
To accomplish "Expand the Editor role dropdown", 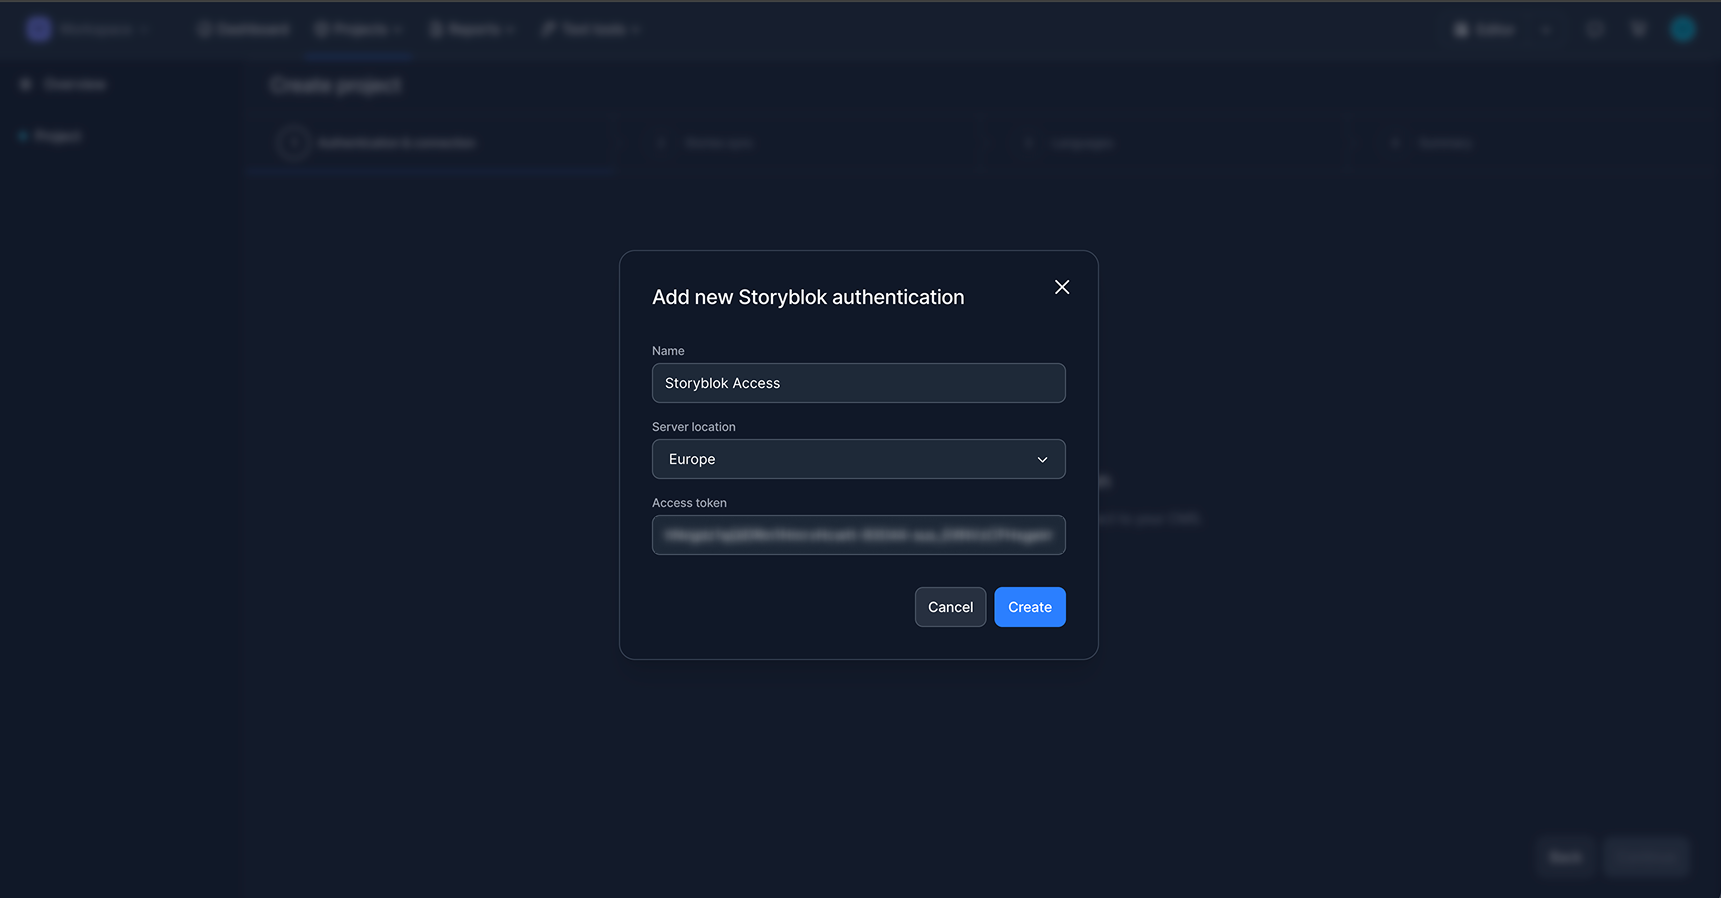I will pos(1546,30).
